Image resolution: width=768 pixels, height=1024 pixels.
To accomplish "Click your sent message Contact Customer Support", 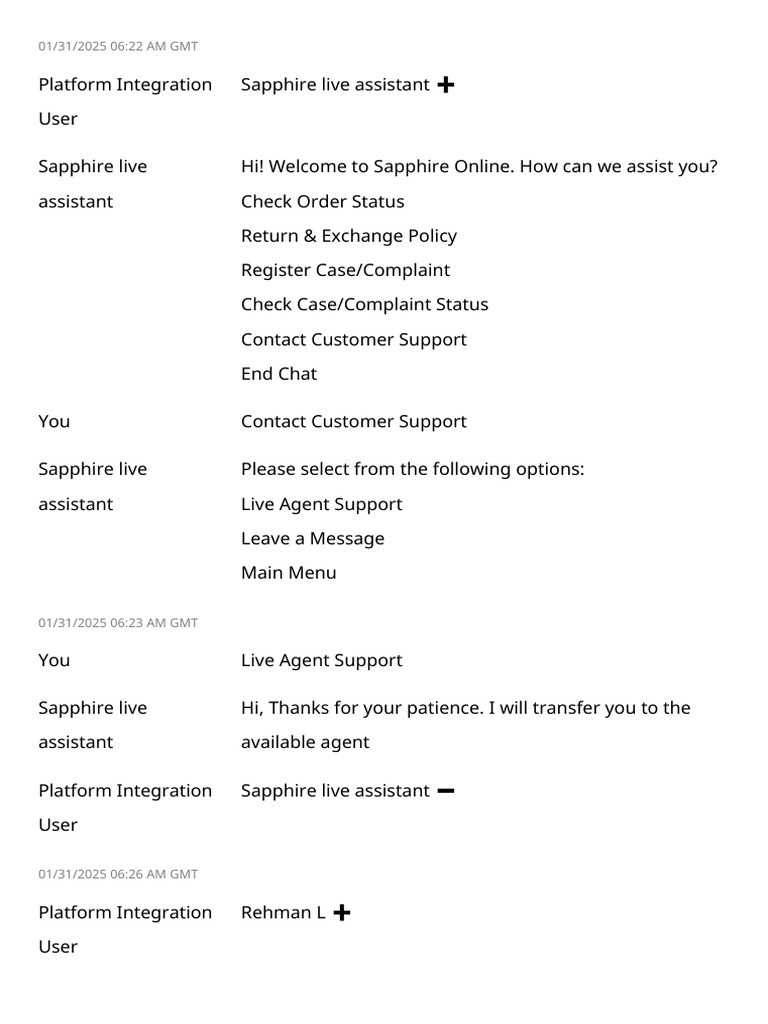I will [x=354, y=422].
